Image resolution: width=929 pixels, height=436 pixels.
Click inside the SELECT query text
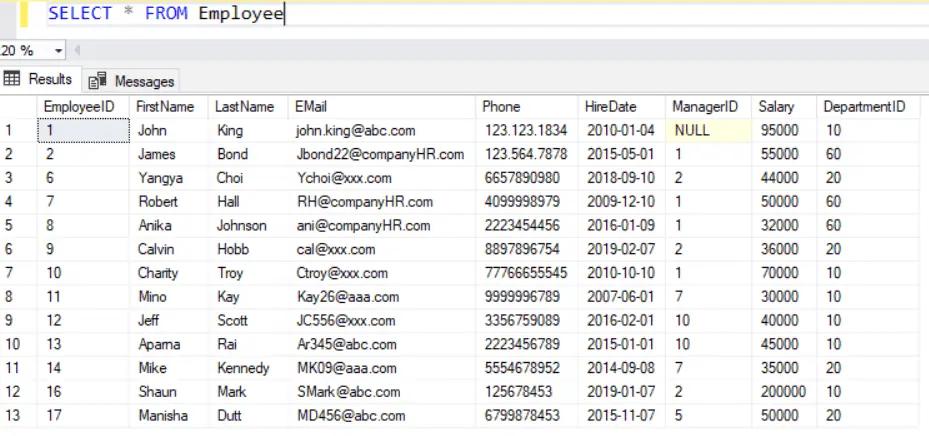pos(165,14)
